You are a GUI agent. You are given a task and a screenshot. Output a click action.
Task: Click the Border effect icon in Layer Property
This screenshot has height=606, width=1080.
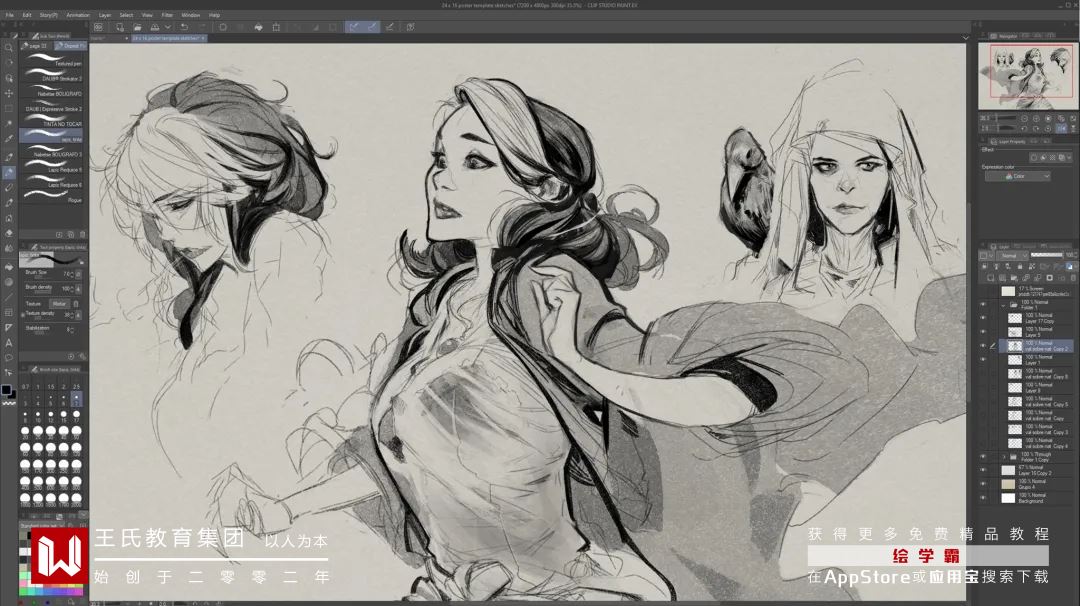tap(1034, 157)
